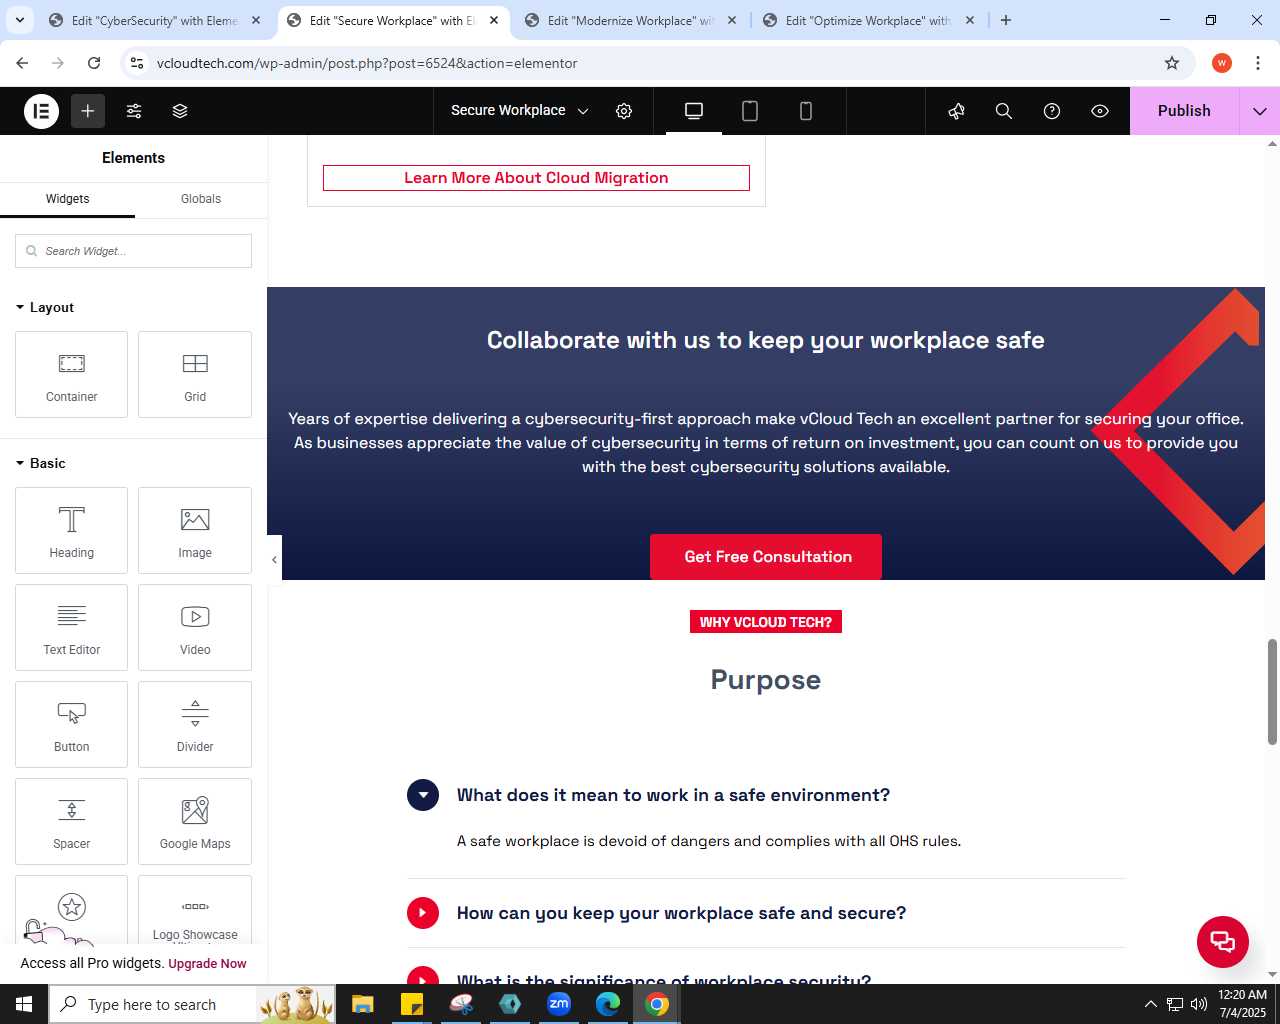Screen dimensions: 1280x1024
Task: Select the Text Editor widget
Action: coord(72,627)
